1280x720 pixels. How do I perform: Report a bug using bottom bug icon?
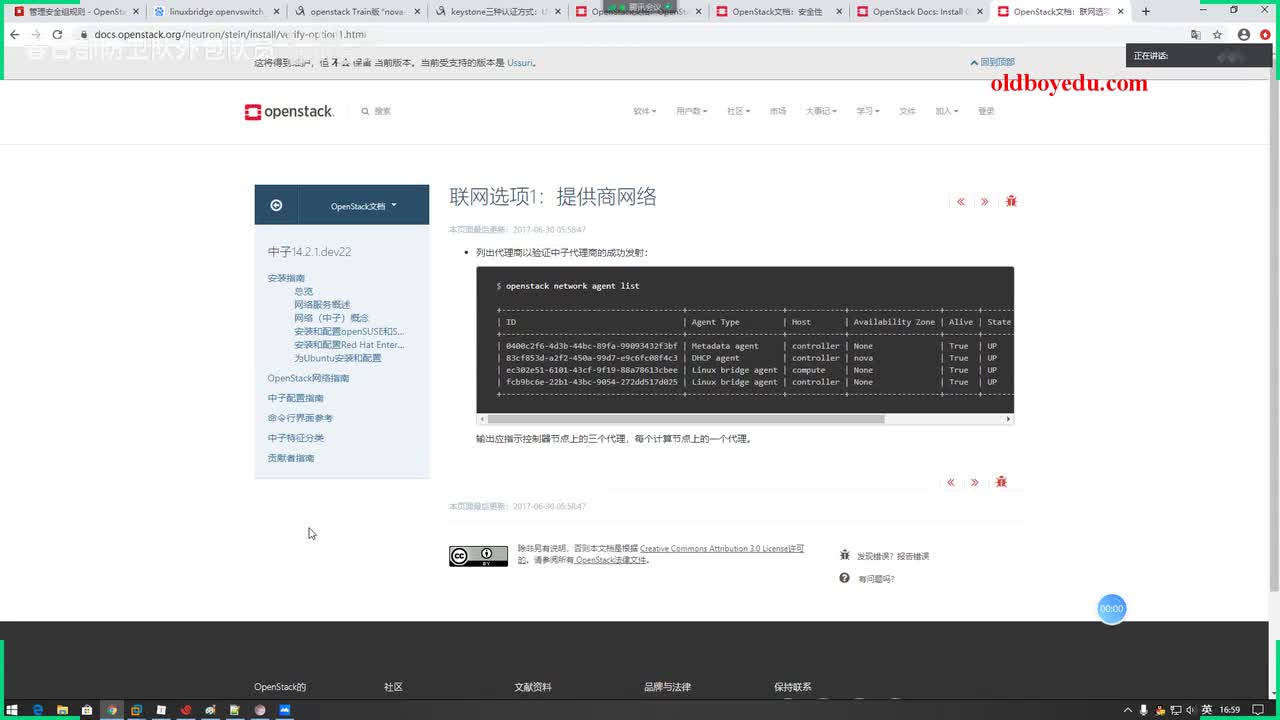pos(1001,482)
